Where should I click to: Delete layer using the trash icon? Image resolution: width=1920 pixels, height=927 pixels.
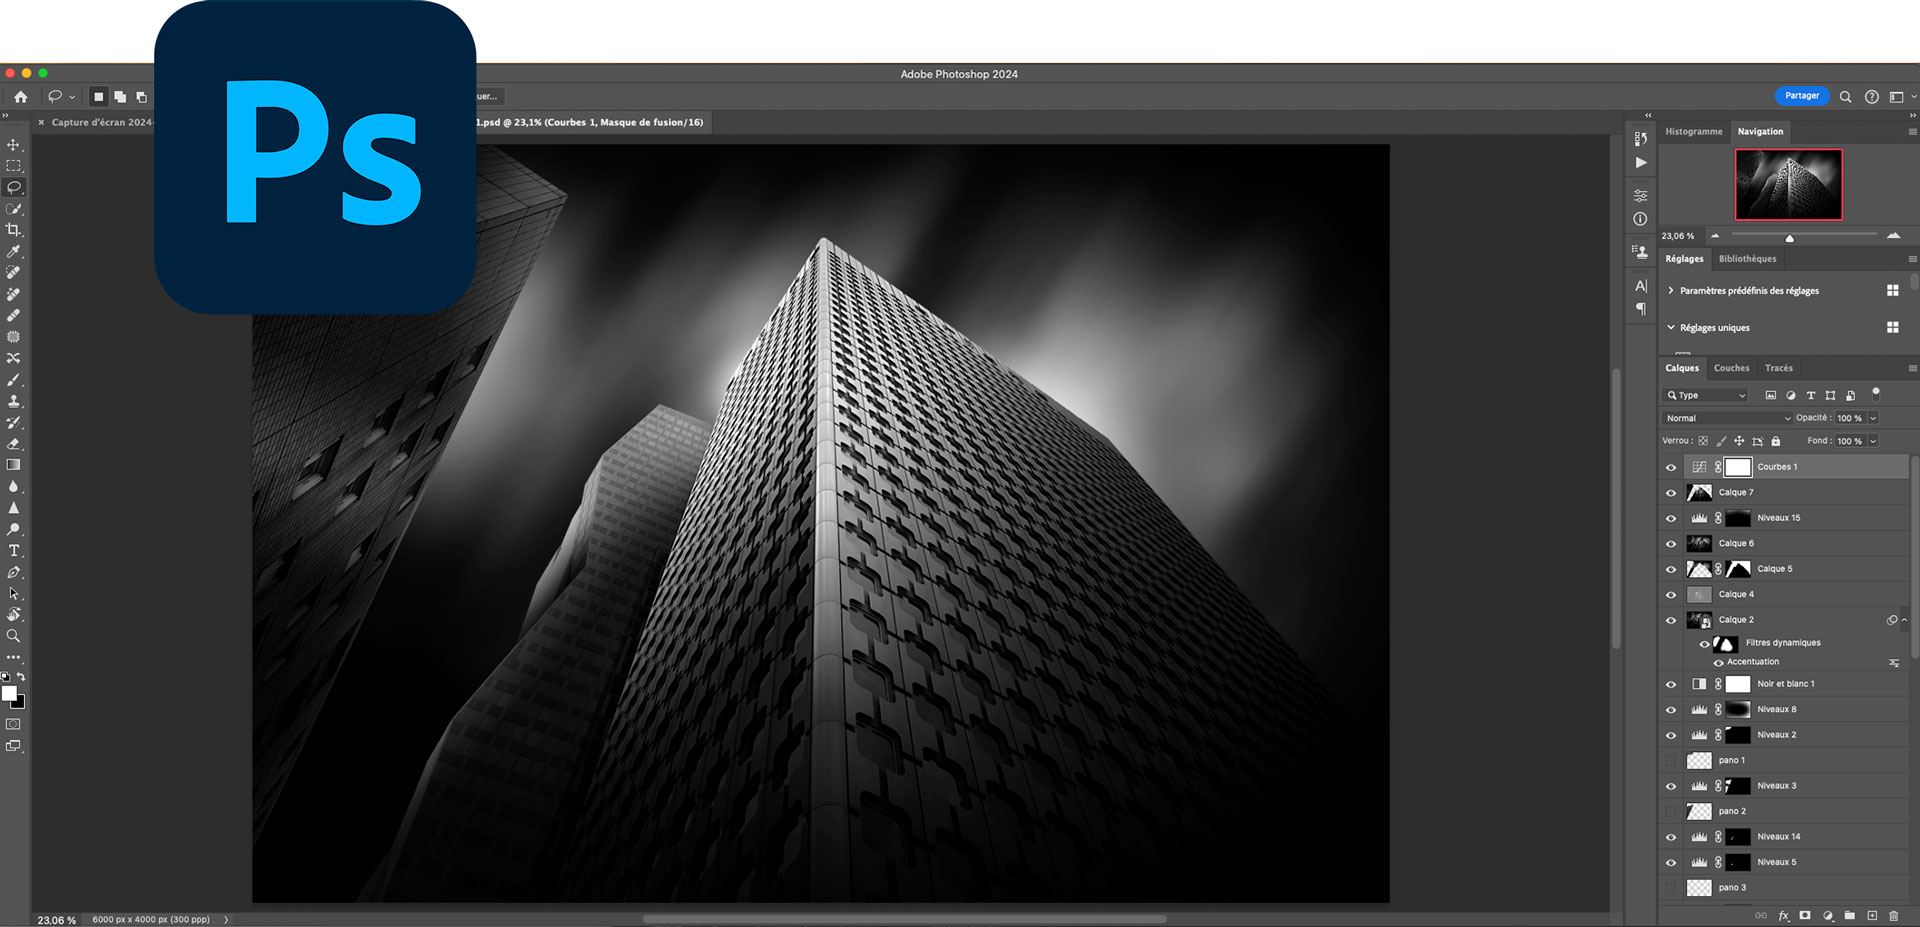tap(1893, 915)
